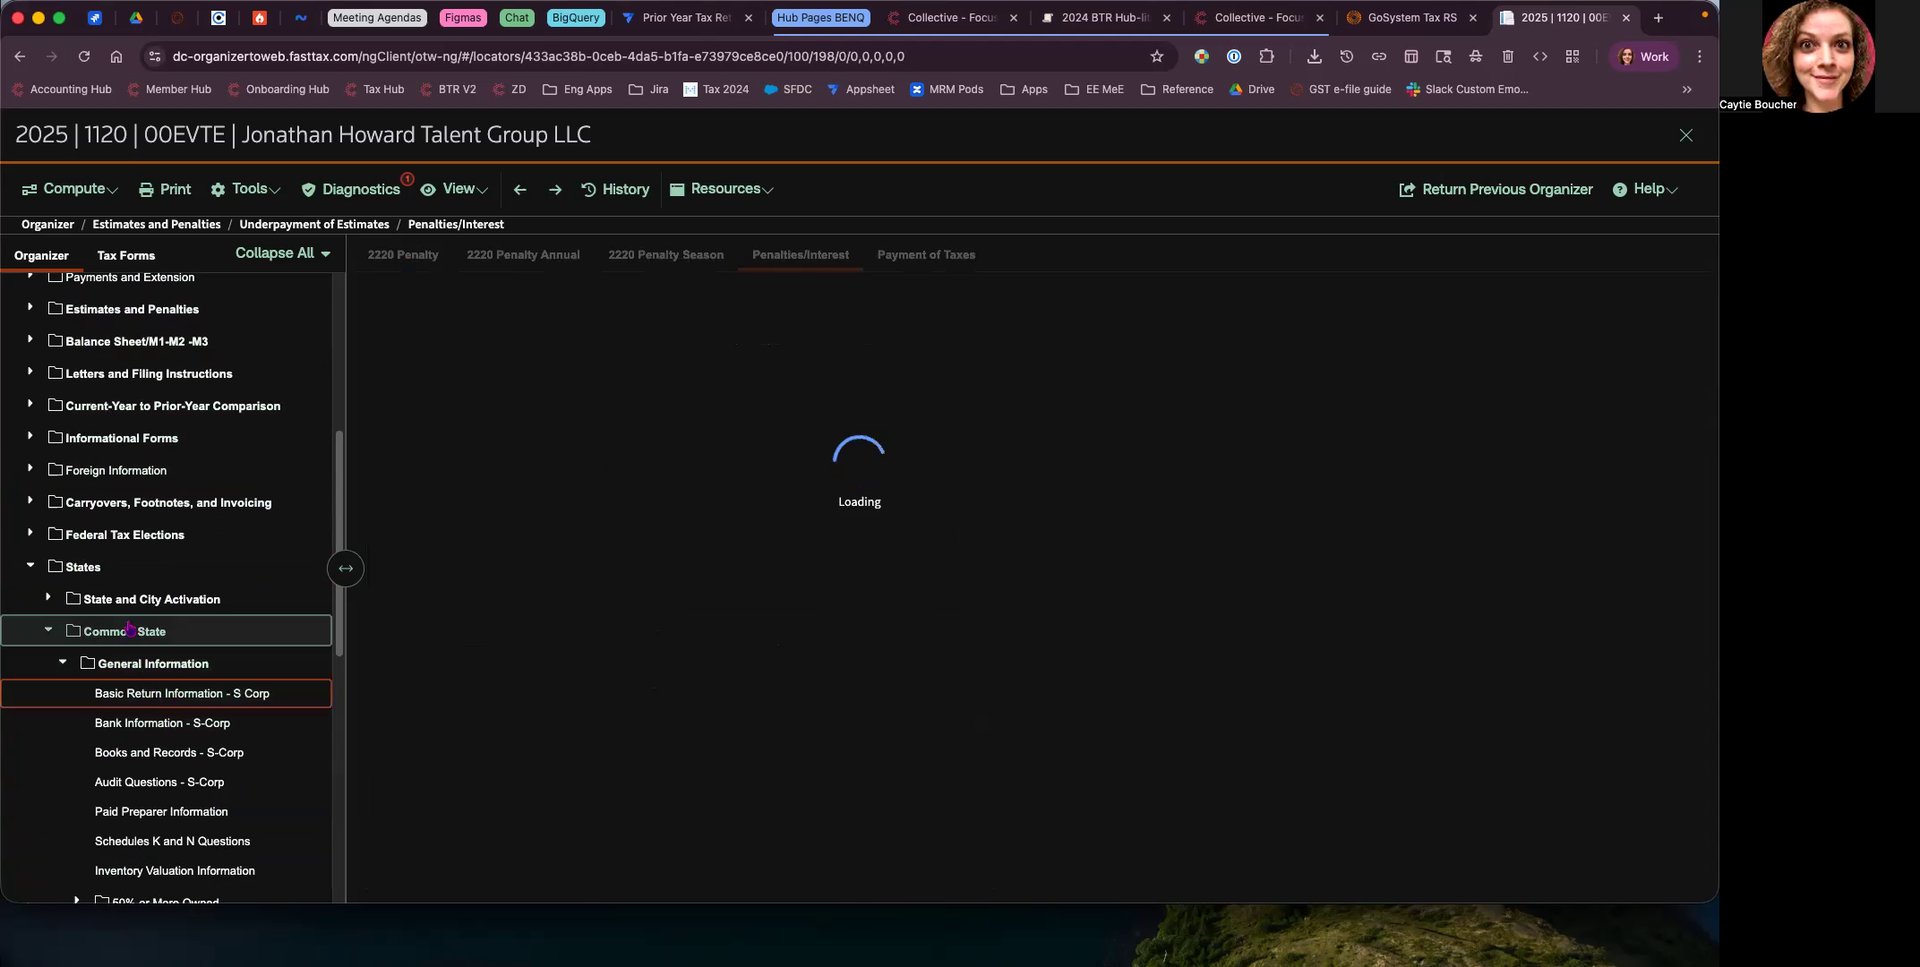Screen dimensions: 1920x967
Task: Open the Jira bookmark folder
Action: pyautogui.click(x=648, y=90)
